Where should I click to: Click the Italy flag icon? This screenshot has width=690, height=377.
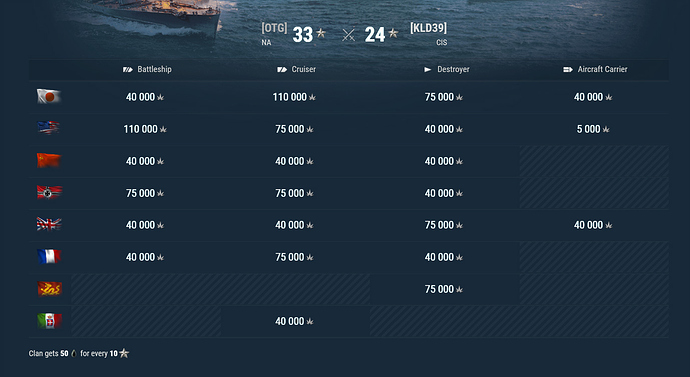click(49, 321)
